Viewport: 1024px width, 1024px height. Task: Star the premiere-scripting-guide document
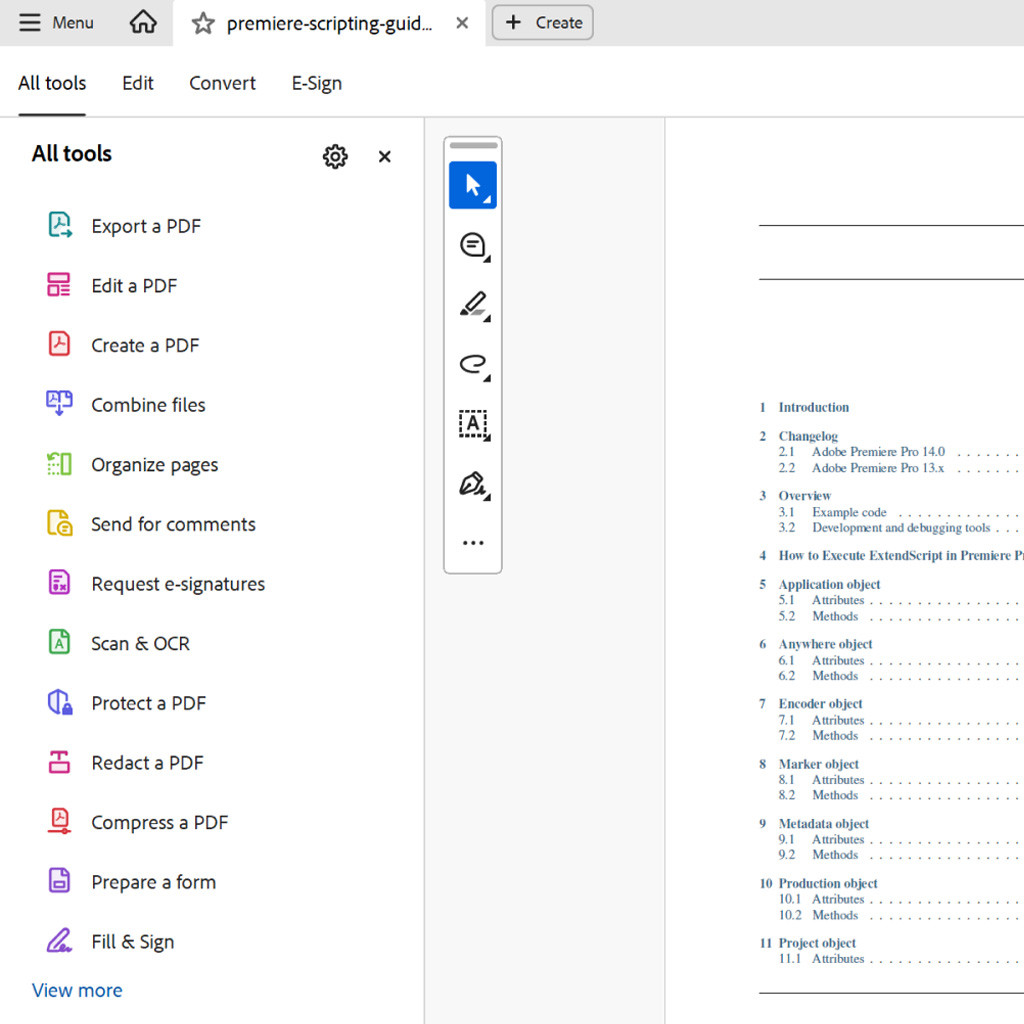point(203,24)
